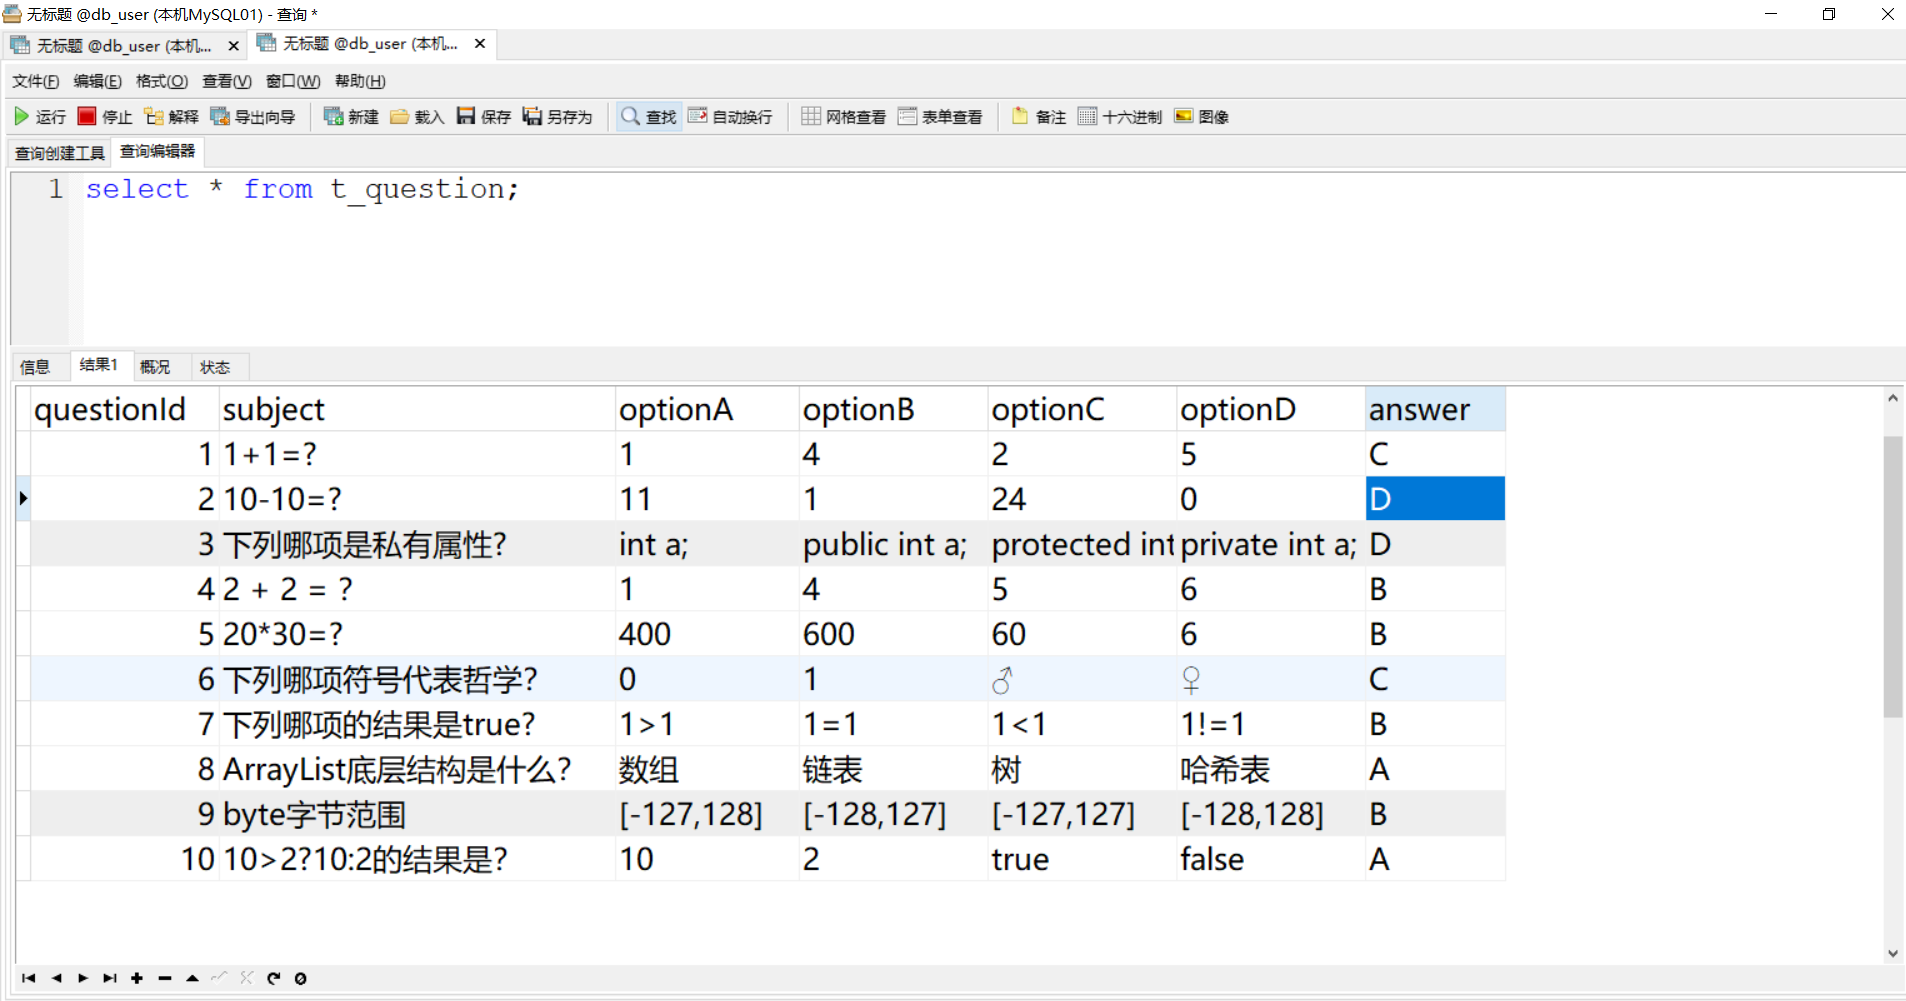Screen dimensions: 1906x1001
Task: Open the 备注 memo view
Action: (x=1039, y=117)
